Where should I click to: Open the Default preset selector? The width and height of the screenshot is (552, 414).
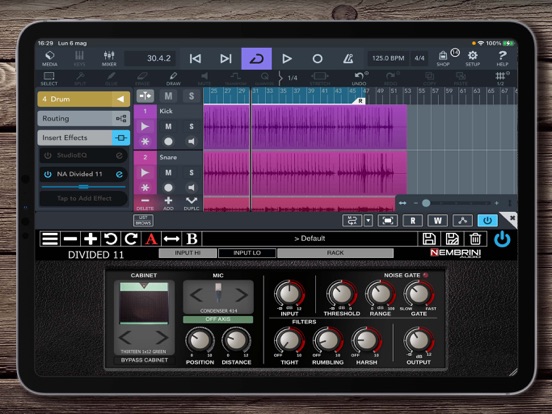[310, 239]
